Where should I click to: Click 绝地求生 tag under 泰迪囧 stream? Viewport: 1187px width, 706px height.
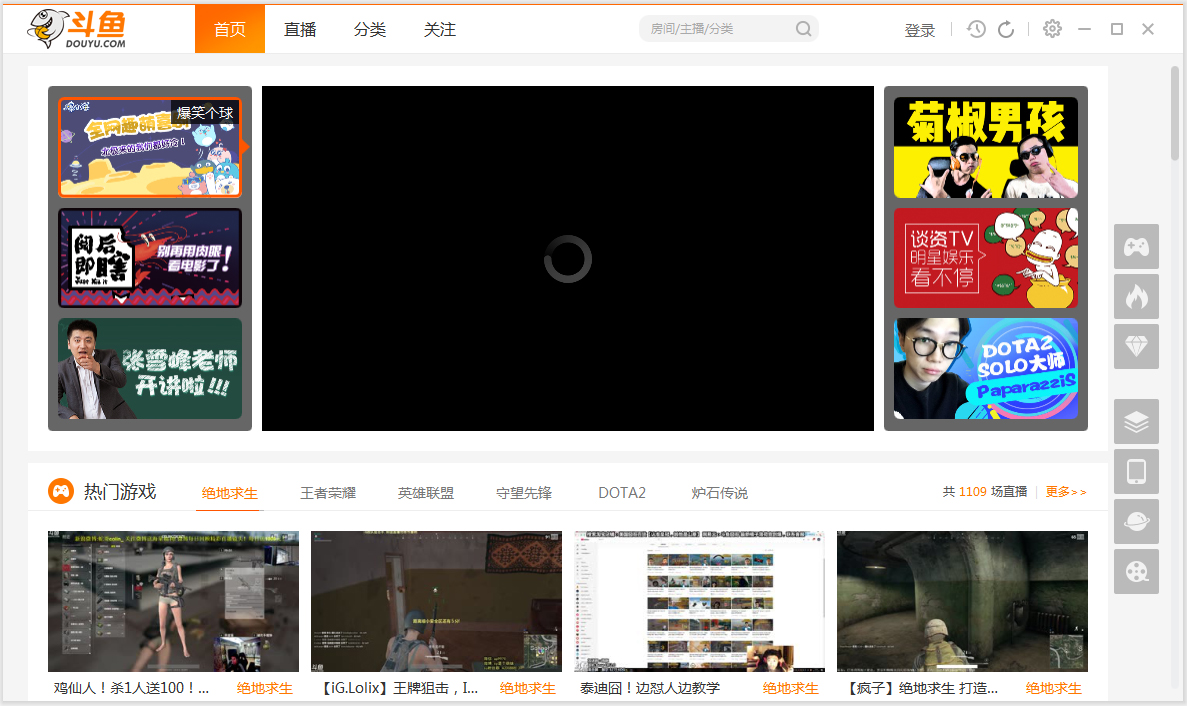[x=790, y=688]
